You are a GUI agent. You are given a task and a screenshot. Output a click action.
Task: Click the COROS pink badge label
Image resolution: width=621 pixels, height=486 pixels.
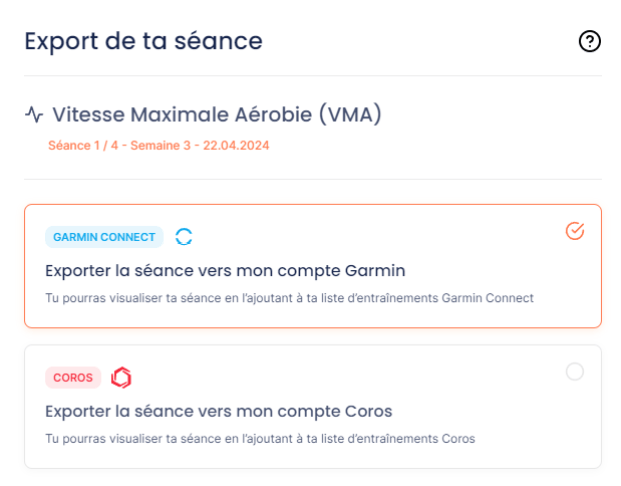(73, 377)
